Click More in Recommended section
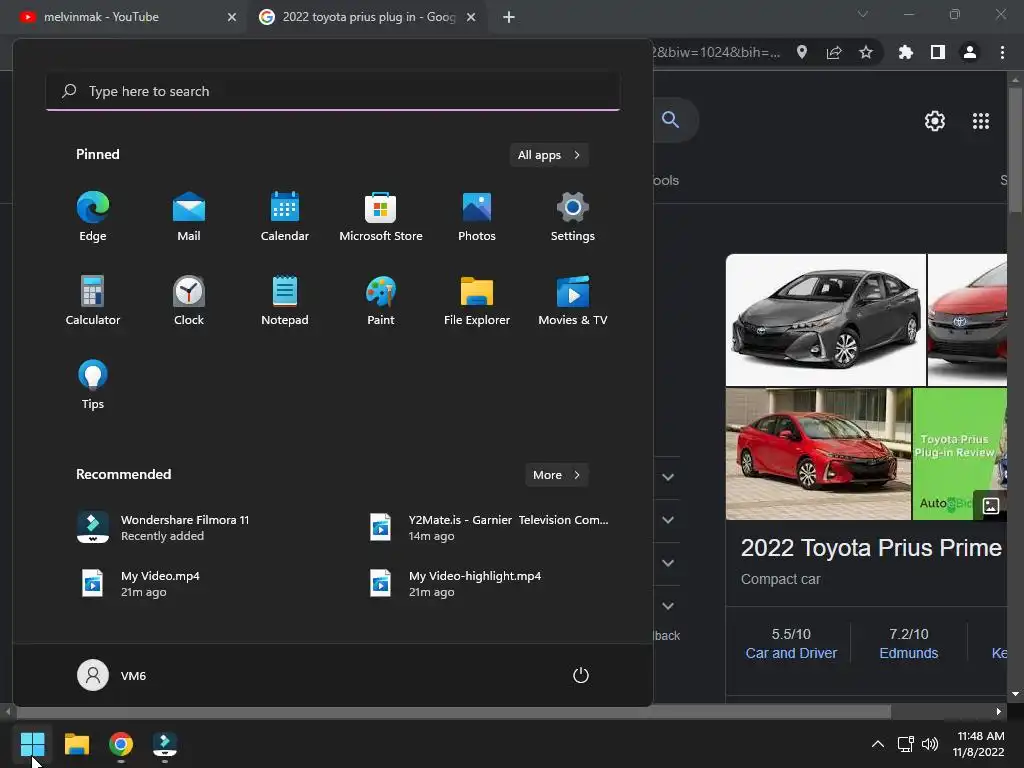The image size is (1024, 768). tap(556, 475)
